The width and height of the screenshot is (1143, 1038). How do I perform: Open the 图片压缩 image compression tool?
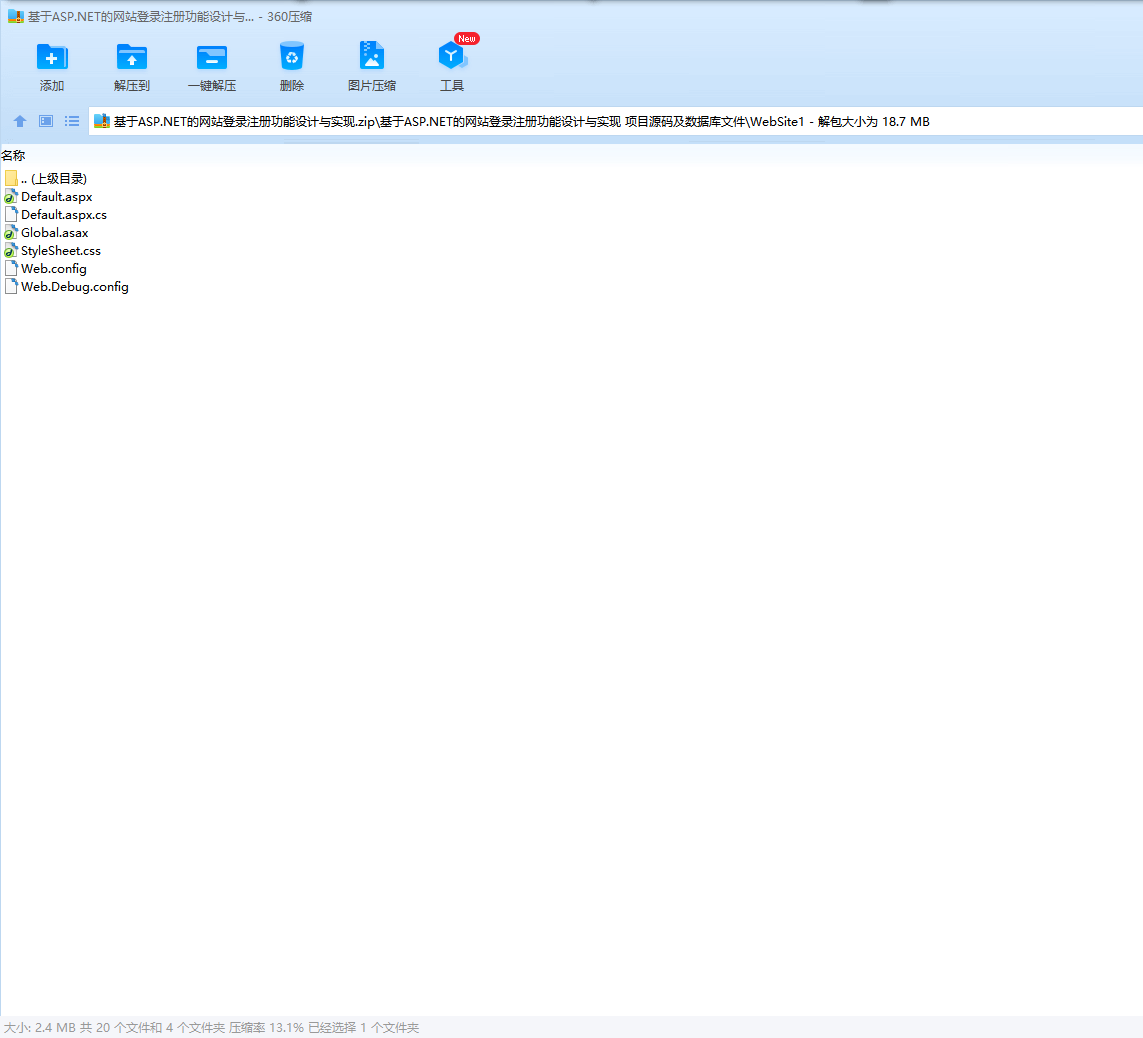click(372, 55)
